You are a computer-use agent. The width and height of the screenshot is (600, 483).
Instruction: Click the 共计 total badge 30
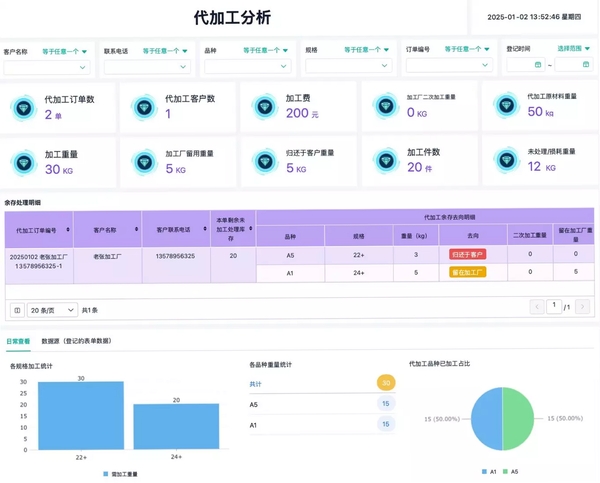pyautogui.click(x=386, y=383)
